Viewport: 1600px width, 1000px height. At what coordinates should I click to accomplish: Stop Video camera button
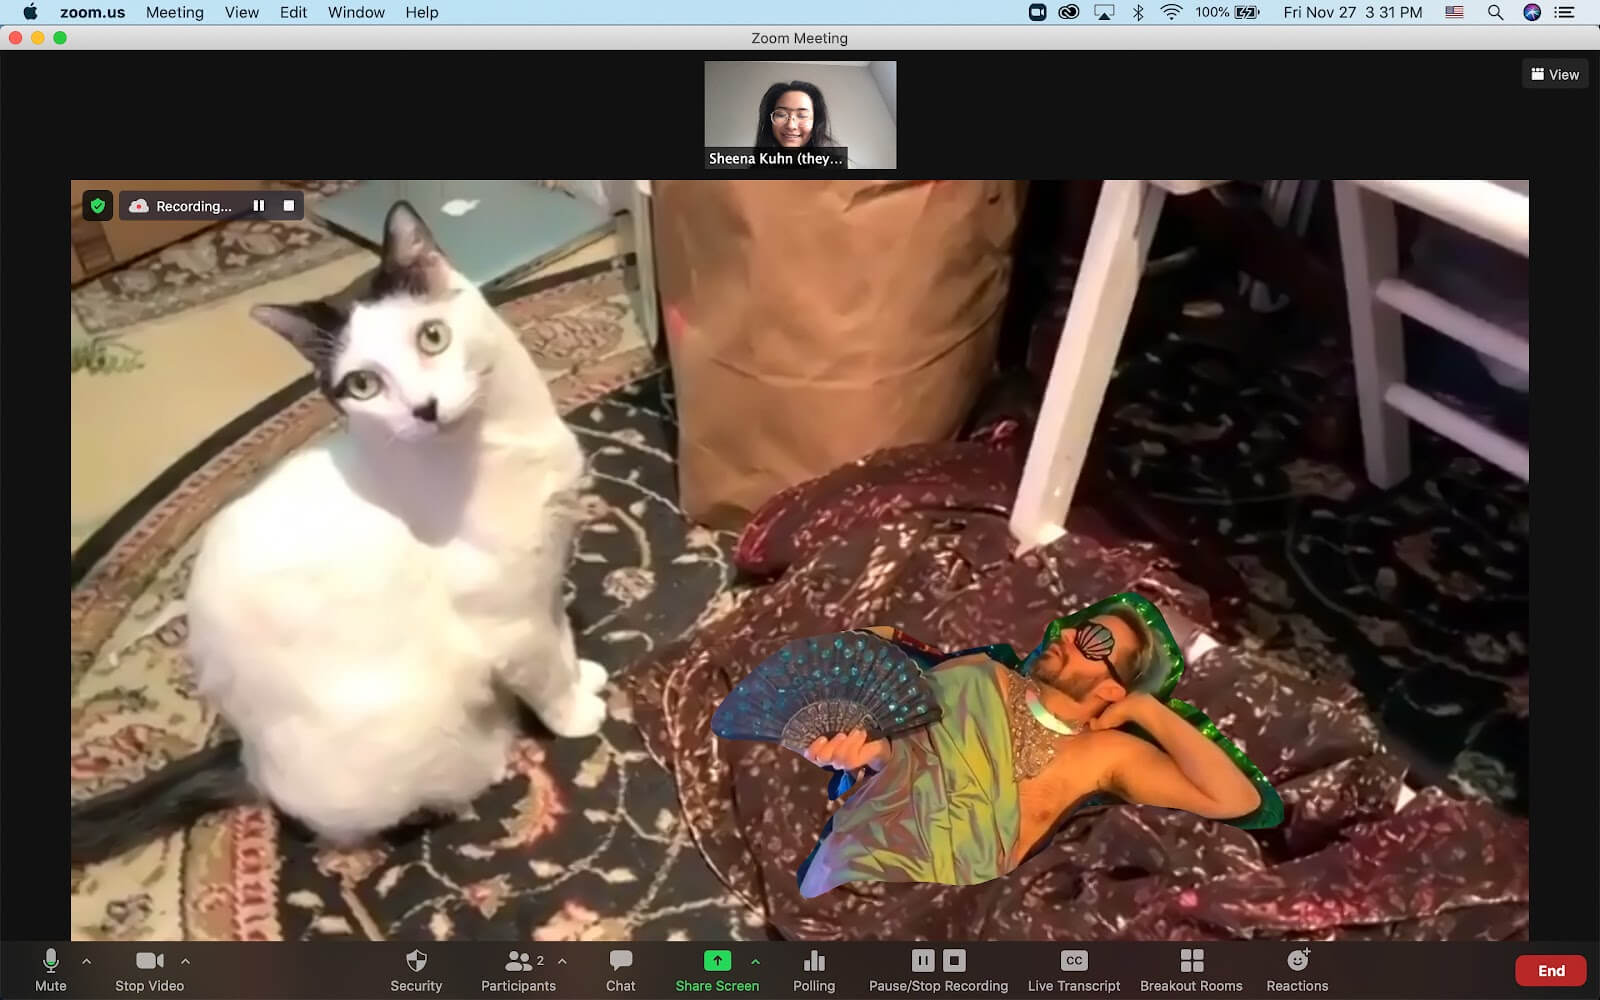tap(149, 970)
